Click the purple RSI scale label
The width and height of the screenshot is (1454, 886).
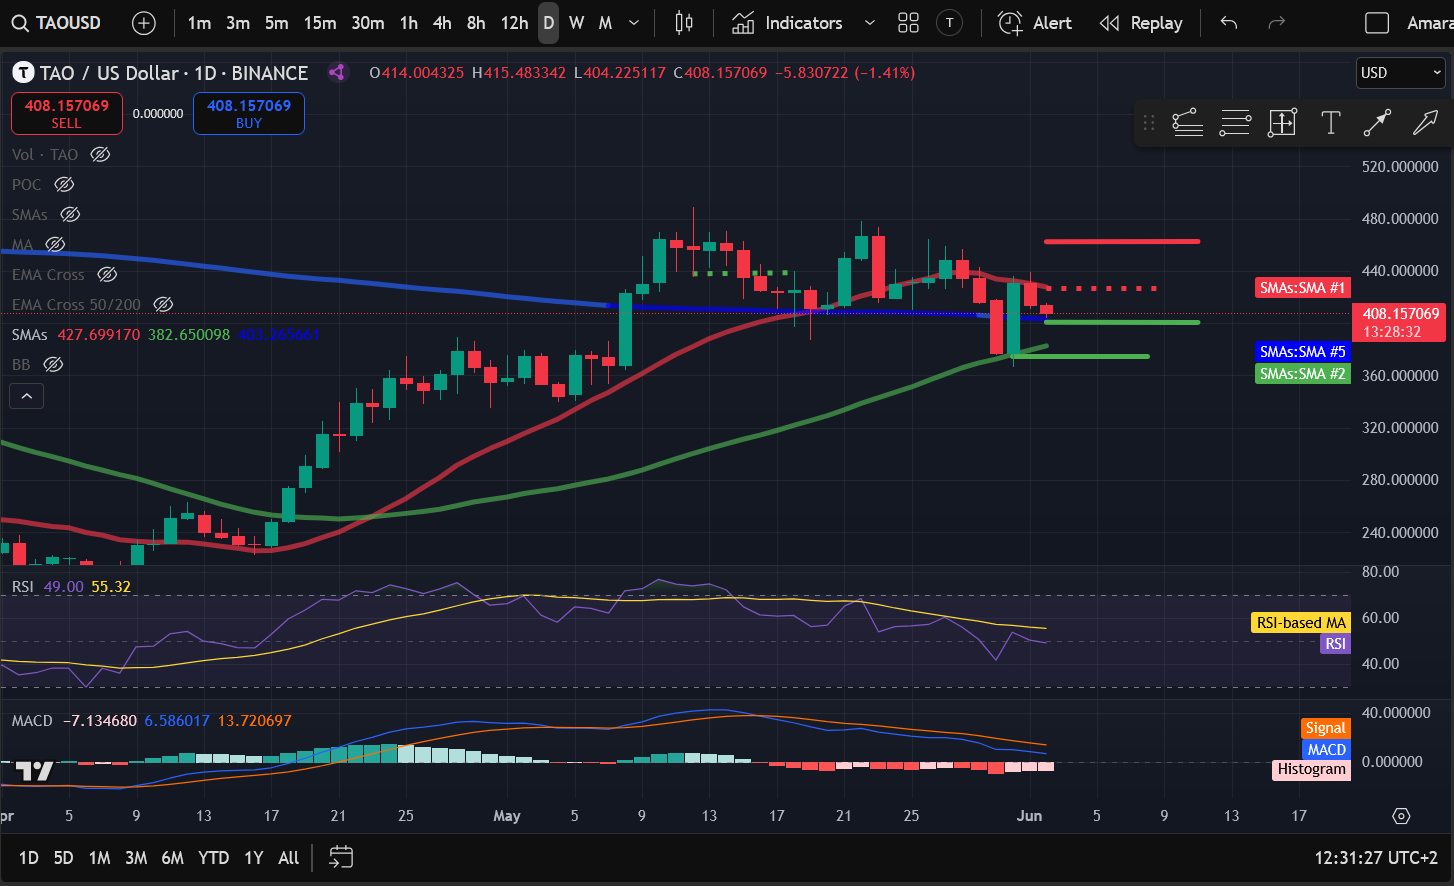click(1336, 644)
